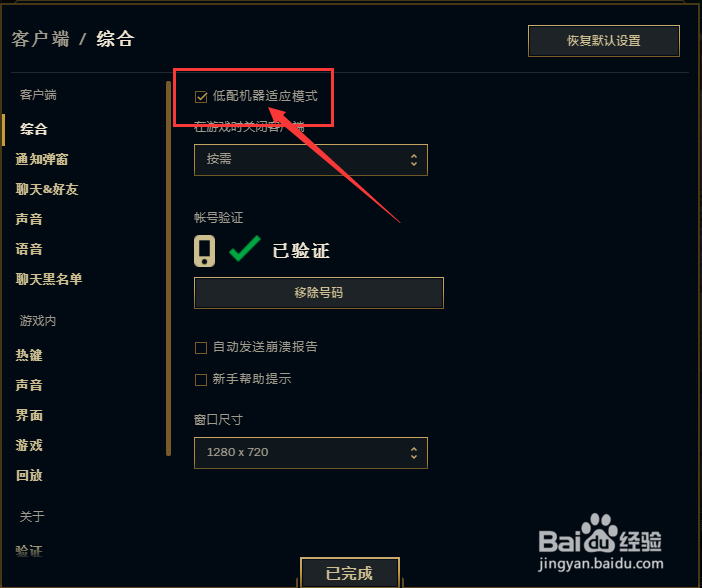
Task: Open the 1280 x 720 window size dropdown
Action: pyautogui.click(x=311, y=453)
